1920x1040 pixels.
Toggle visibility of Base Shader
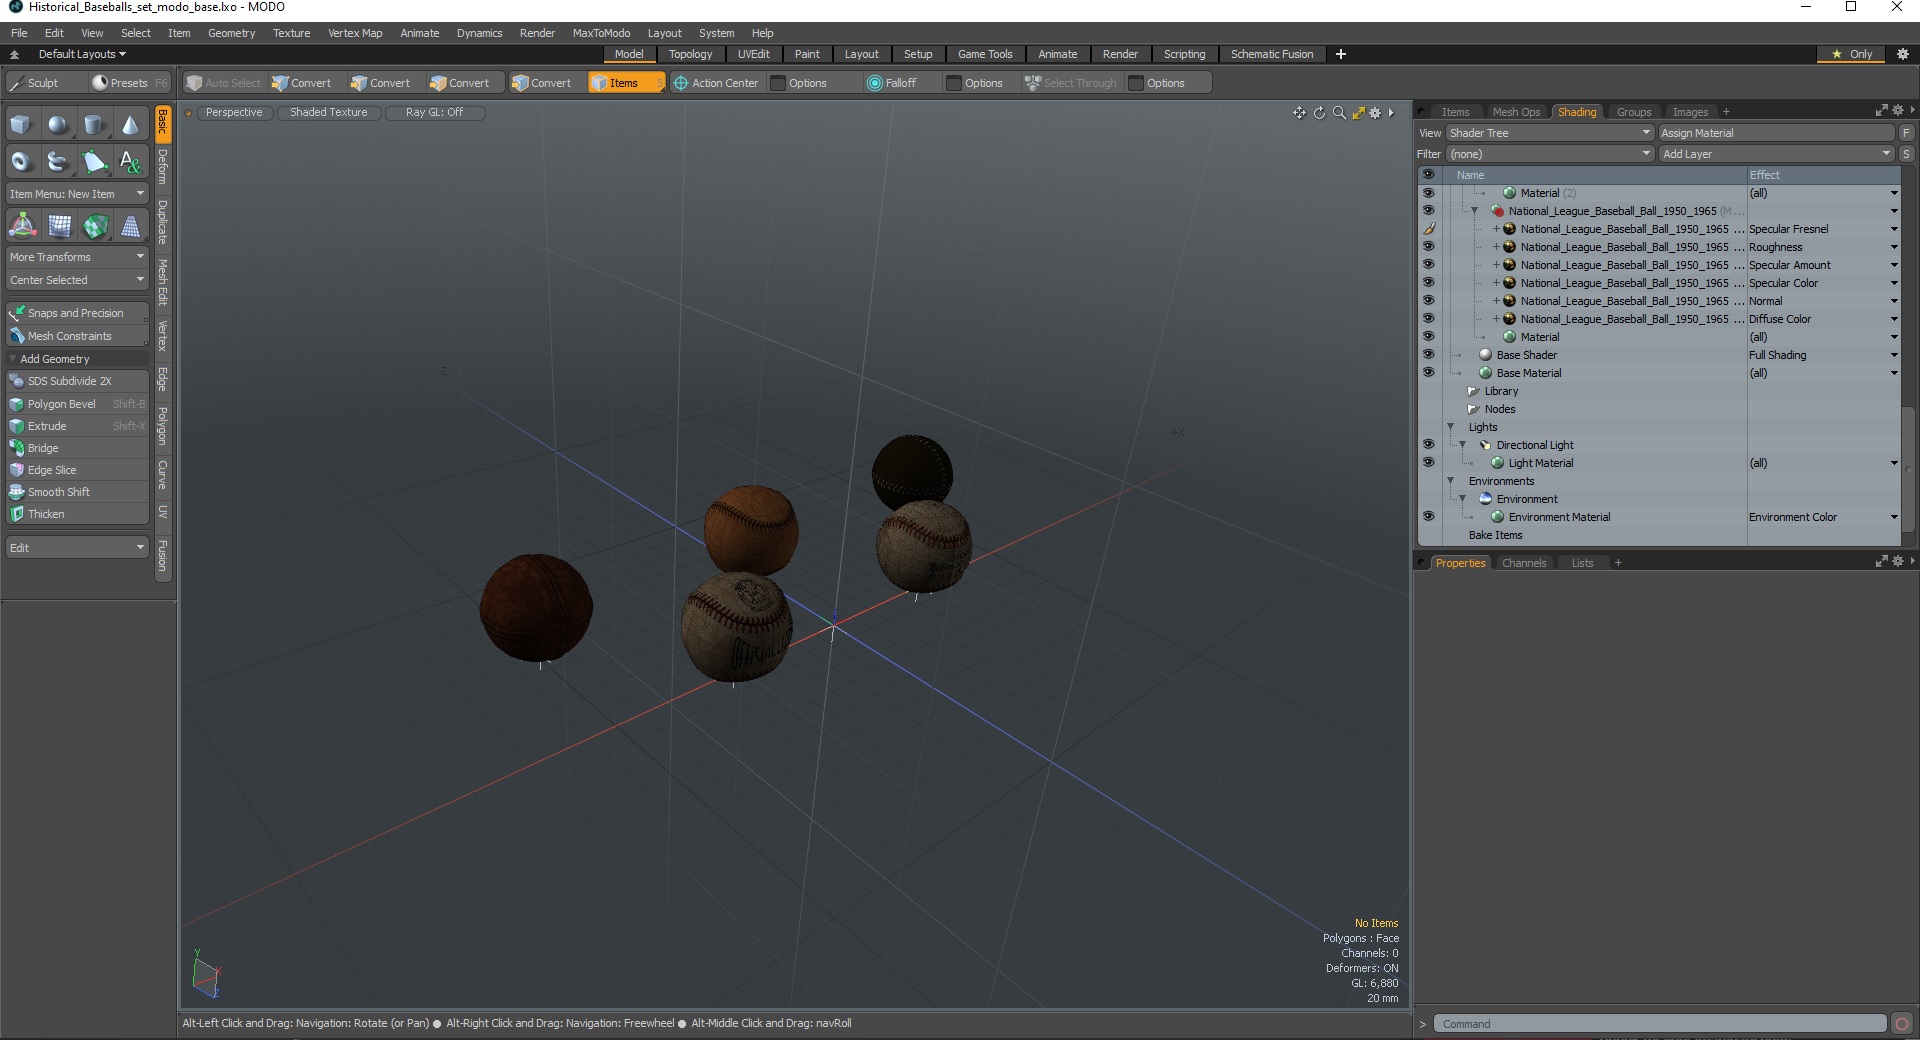1428,355
